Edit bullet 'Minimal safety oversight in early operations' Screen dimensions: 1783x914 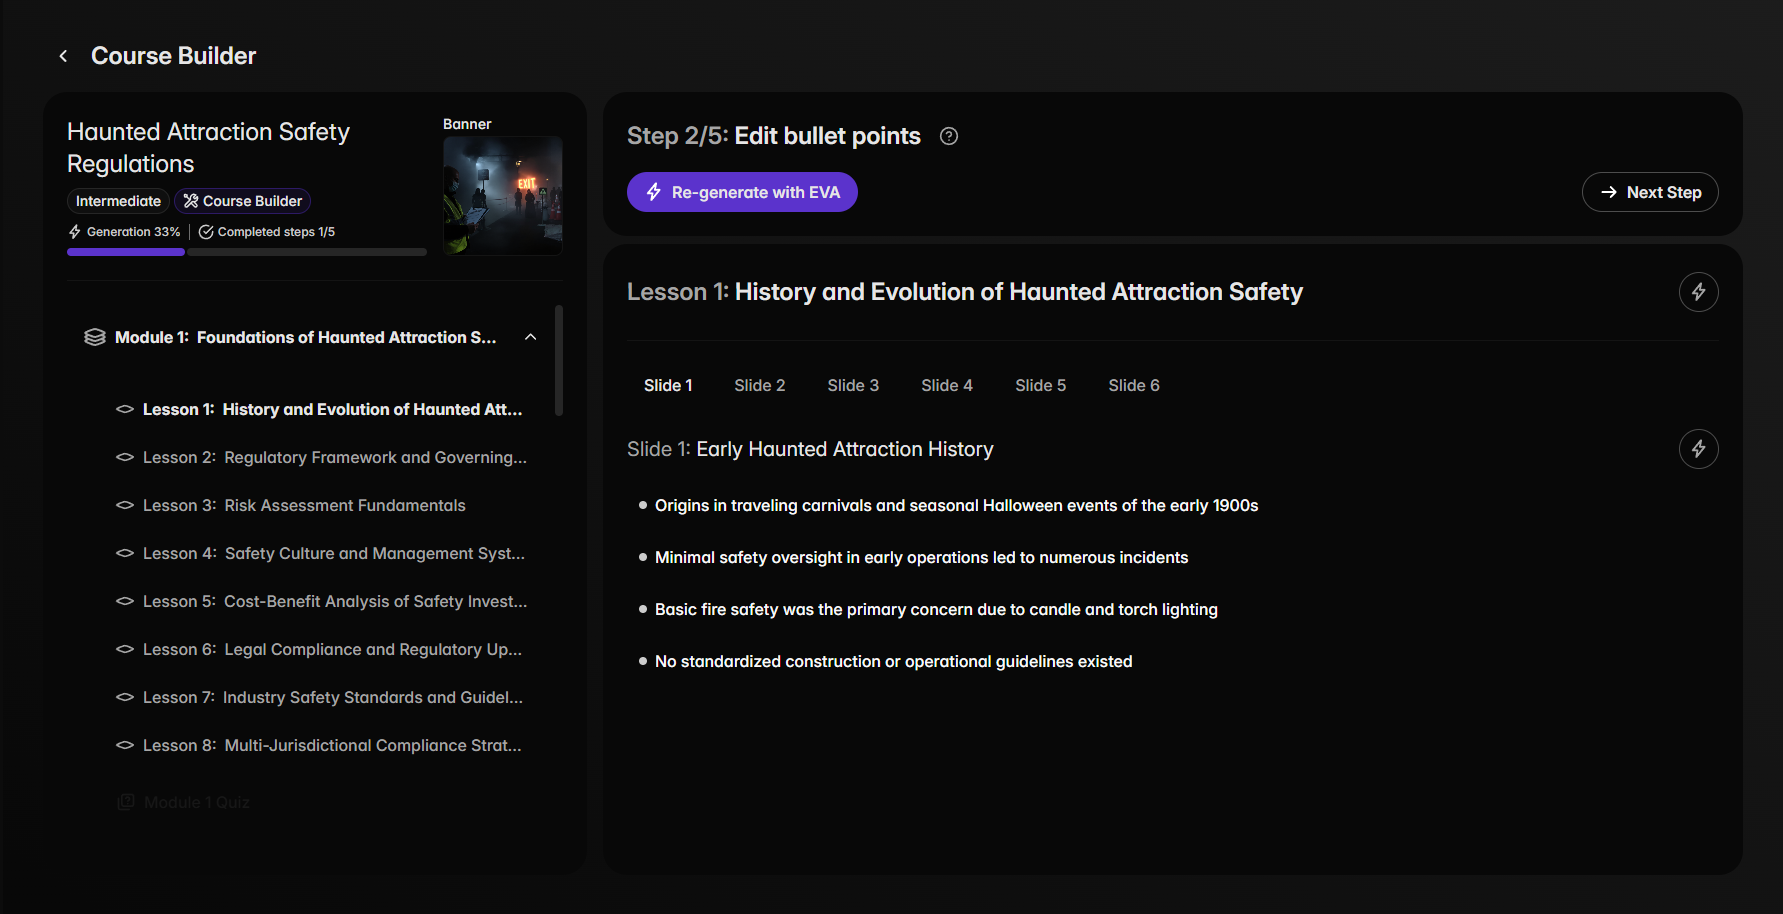[921, 557]
